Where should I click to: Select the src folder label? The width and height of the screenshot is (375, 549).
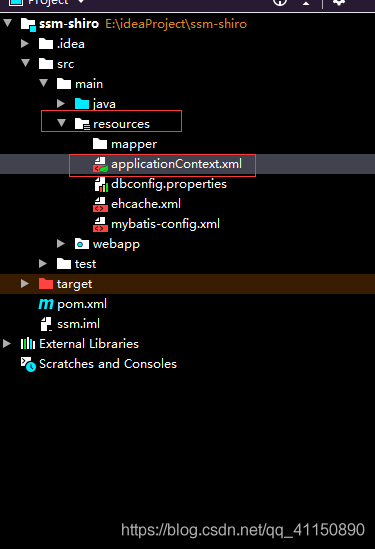tap(65, 64)
